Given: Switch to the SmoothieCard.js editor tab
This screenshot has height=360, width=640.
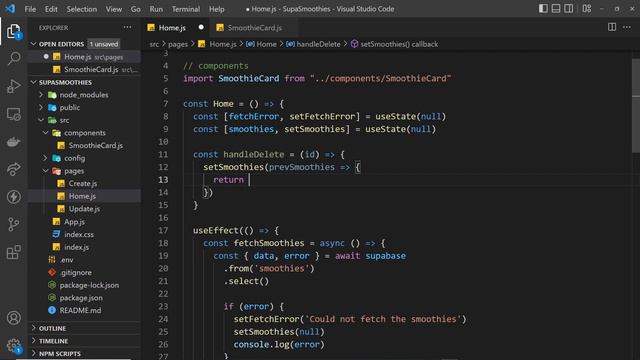Looking at the screenshot, I should pos(254,27).
